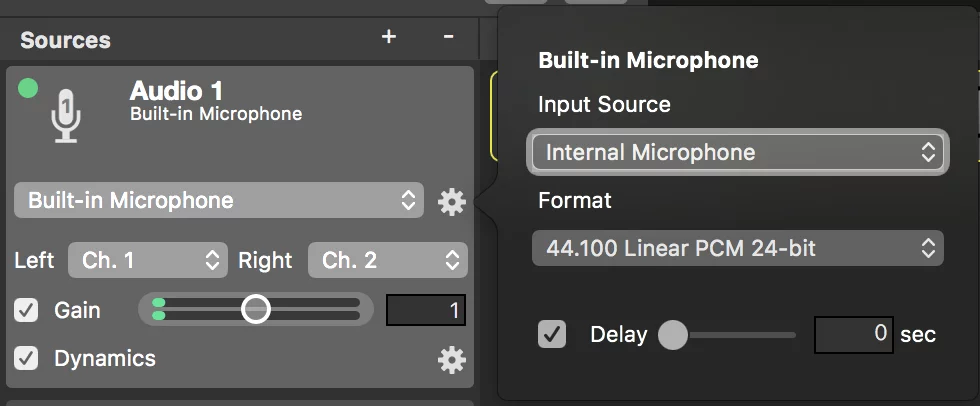Click the Audio 1 microphone icon
The width and height of the screenshot is (980, 406).
[x=66, y=116]
